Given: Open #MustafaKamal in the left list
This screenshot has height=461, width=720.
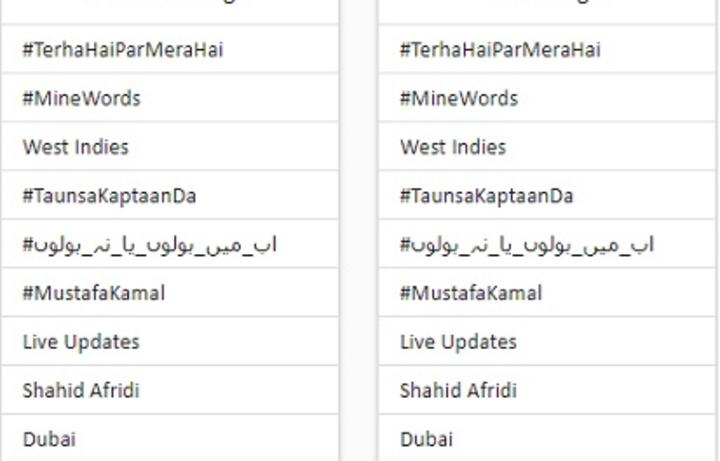Looking at the screenshot, I should point(94,293).
